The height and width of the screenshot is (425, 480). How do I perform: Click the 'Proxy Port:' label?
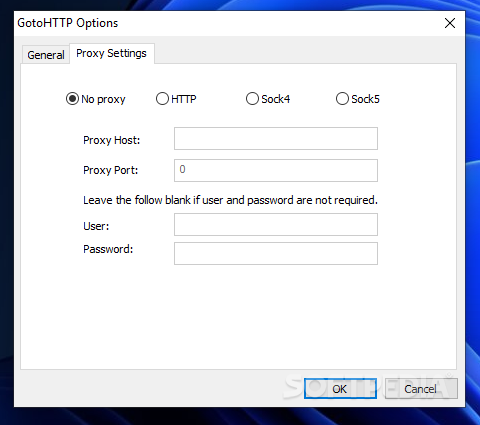click(111, 170)
